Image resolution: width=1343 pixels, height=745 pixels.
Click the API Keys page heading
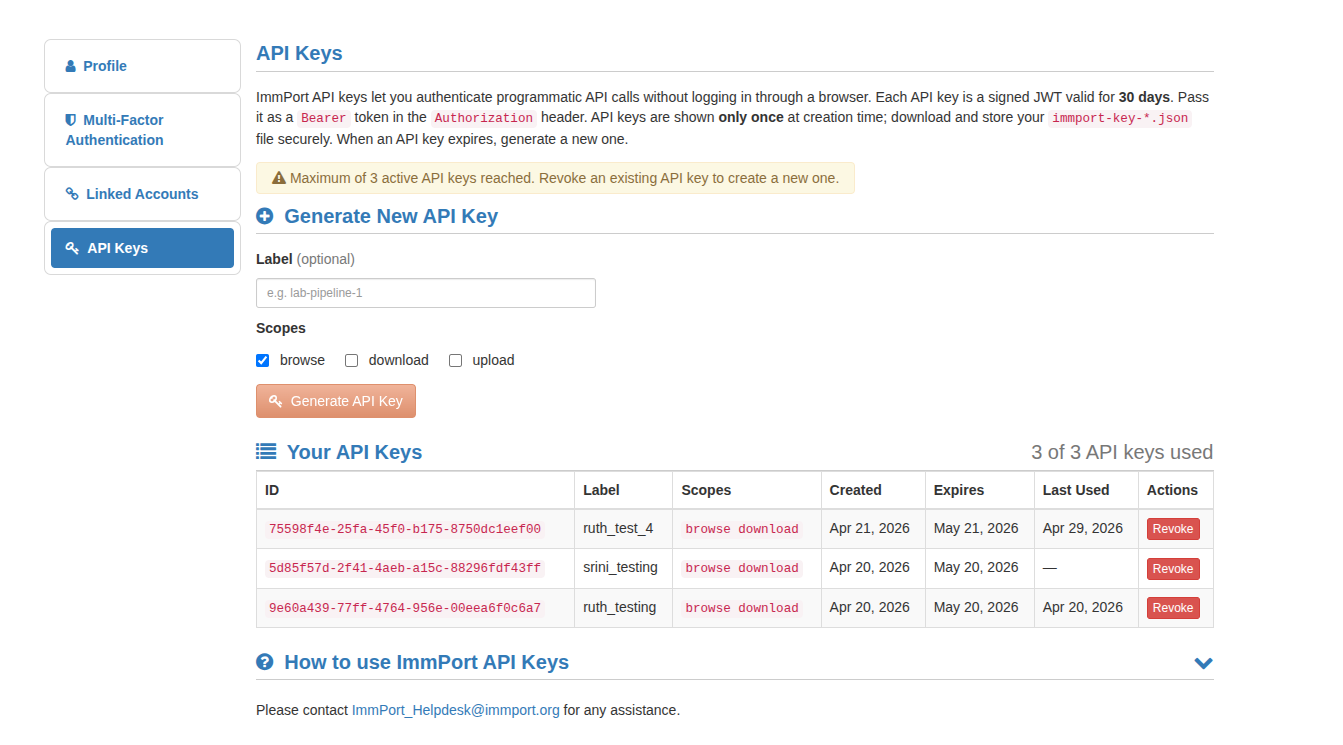point(299,54)
